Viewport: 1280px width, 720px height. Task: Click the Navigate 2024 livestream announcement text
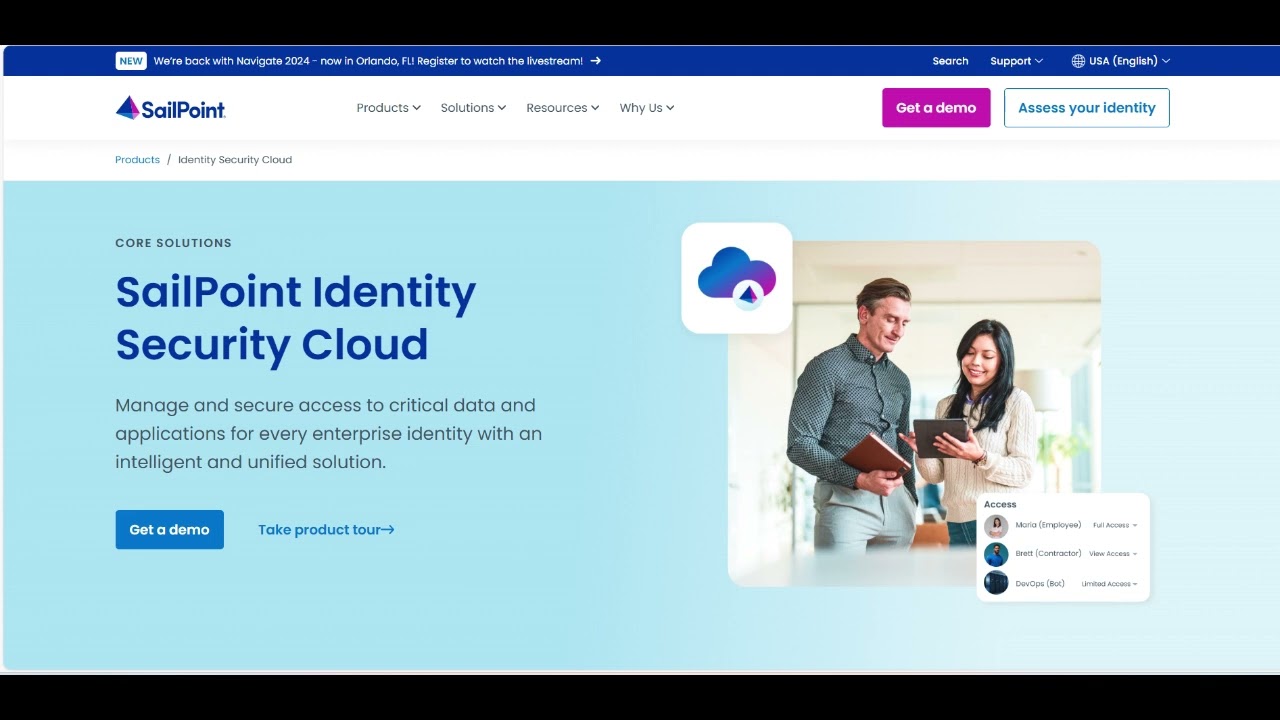[x=368, y=61]
